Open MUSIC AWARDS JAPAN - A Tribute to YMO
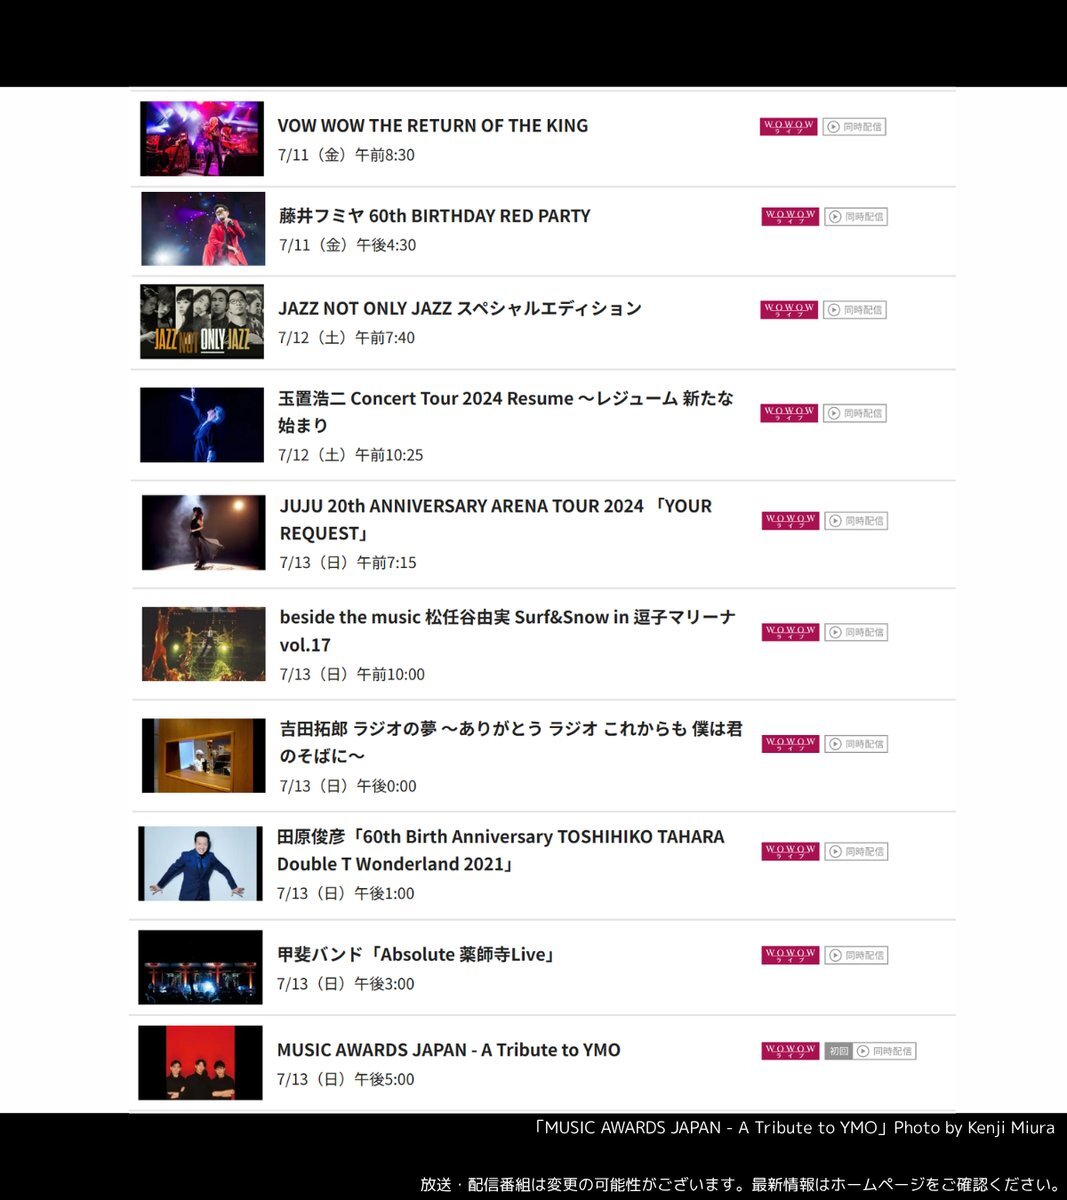1067x1200 pixels. (x=449, y=1050)
